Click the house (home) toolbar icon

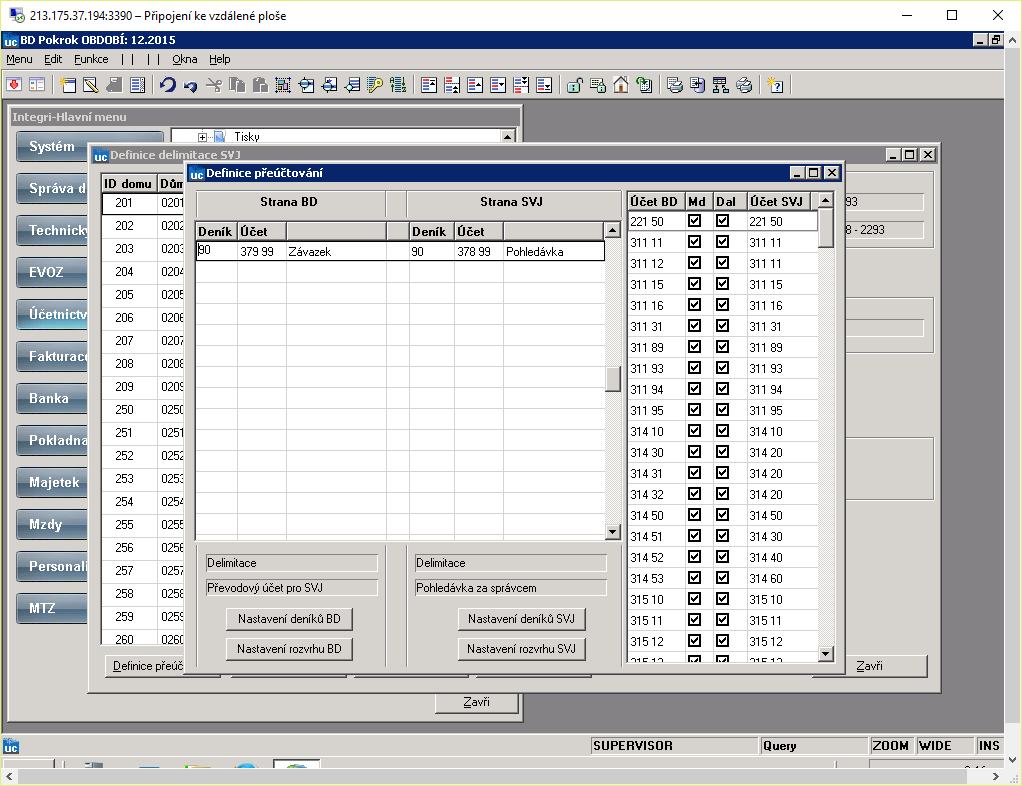pos(620,85)
